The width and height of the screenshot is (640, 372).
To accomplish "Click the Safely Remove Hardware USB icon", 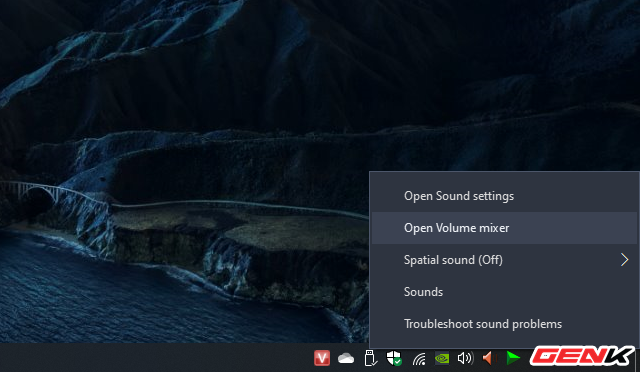I will click(x=370, y=358).
